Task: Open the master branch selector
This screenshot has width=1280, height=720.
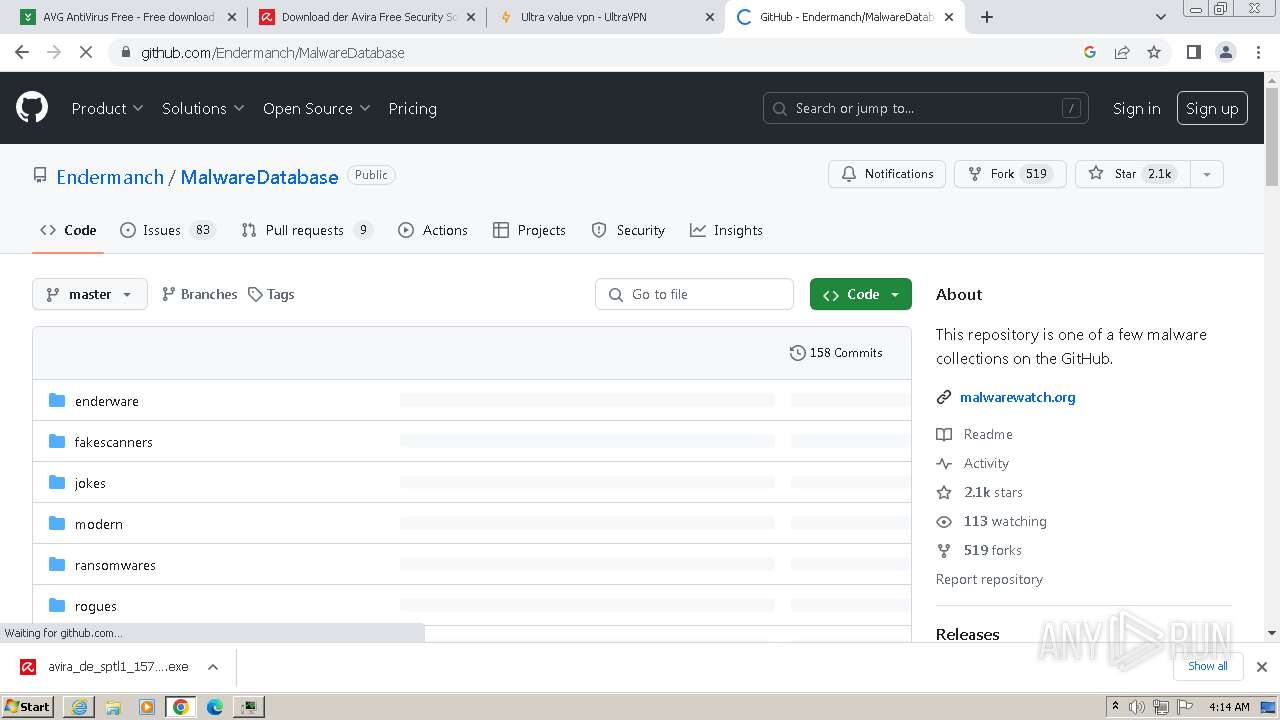Action: tap(90, 294)
